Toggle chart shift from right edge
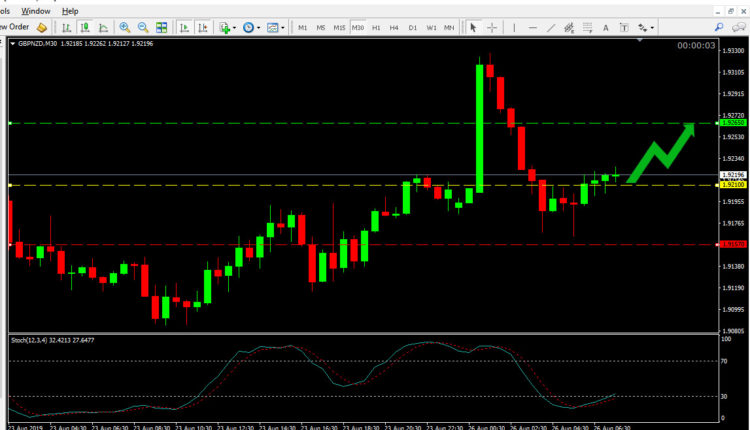This screenshot has width=750, height=430. (203, 28)
